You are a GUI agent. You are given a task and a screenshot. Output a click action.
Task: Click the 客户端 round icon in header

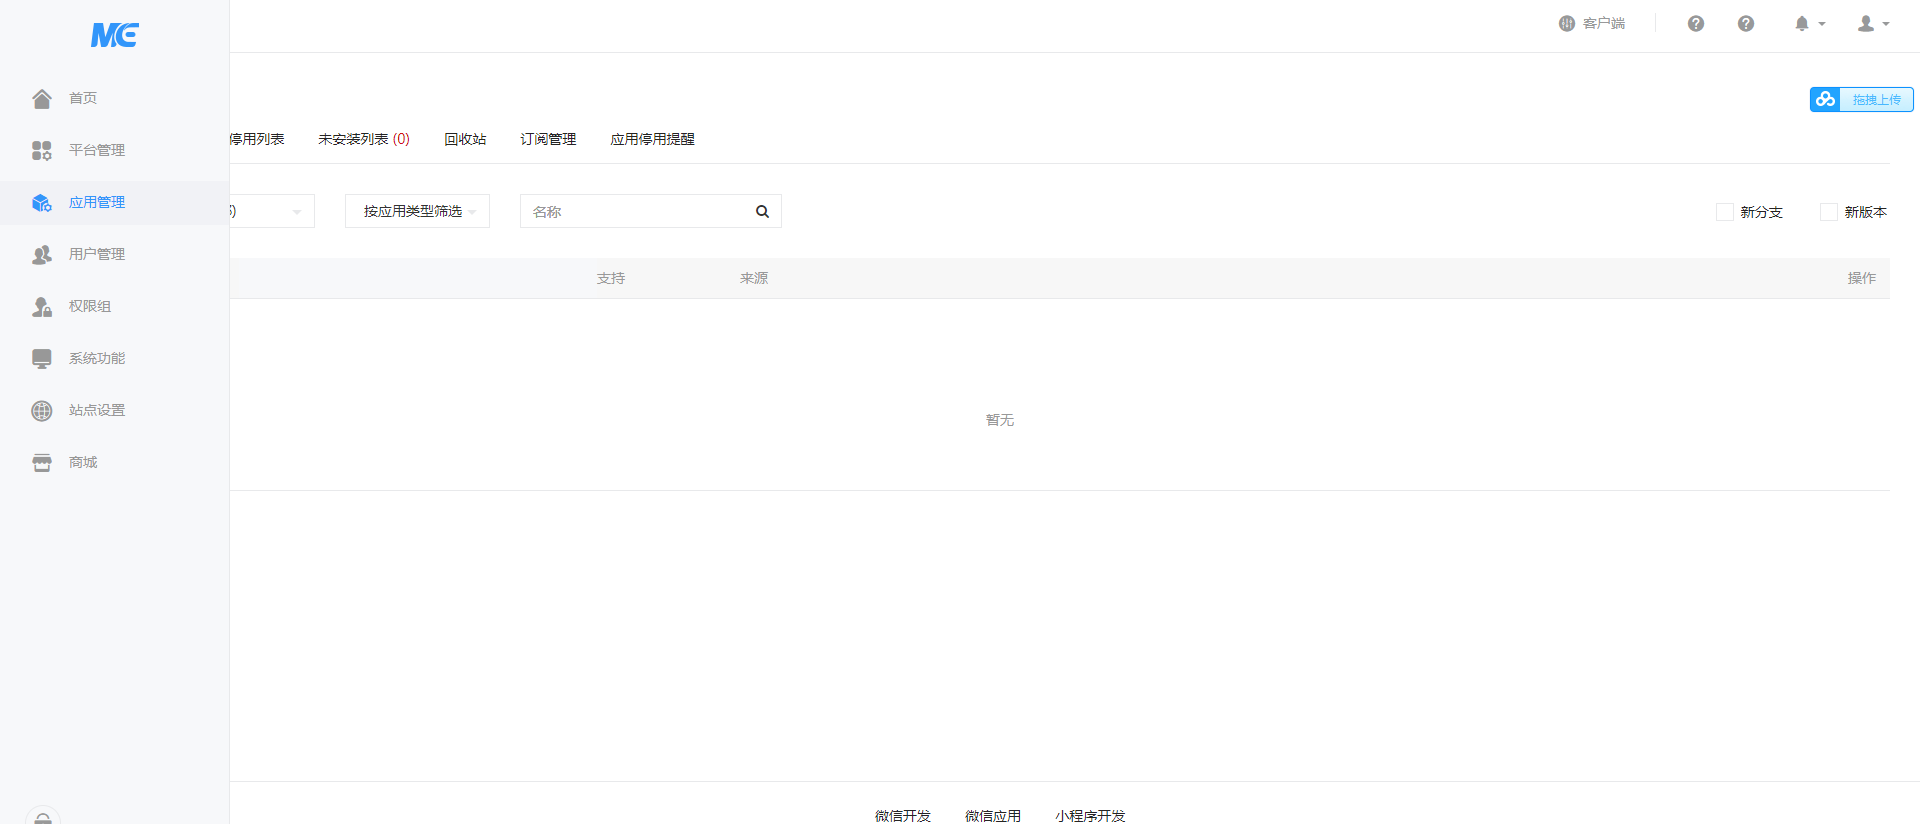(1567, 23)
